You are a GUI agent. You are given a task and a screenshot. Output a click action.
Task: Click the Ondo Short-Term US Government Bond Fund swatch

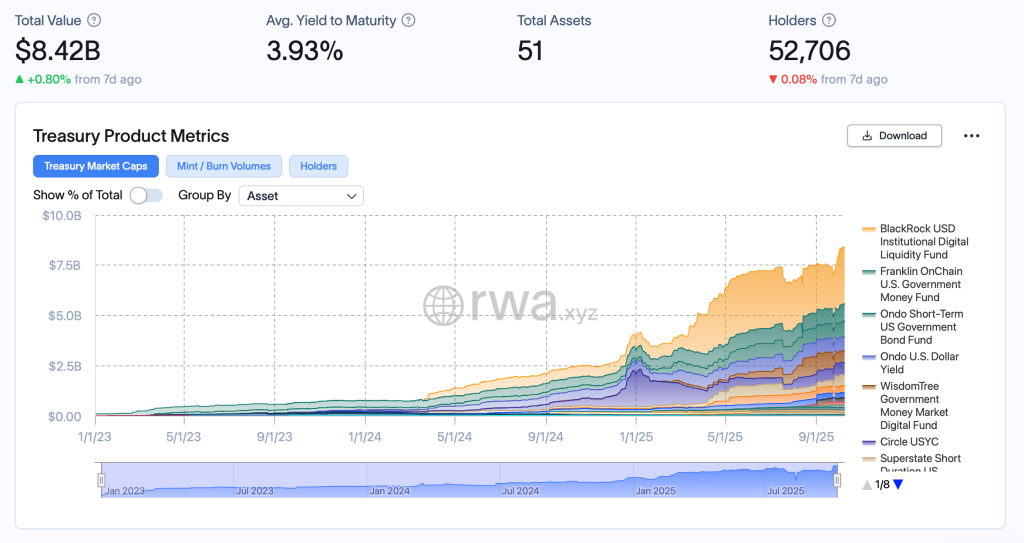pyautogui.click(x=869, y=314)
